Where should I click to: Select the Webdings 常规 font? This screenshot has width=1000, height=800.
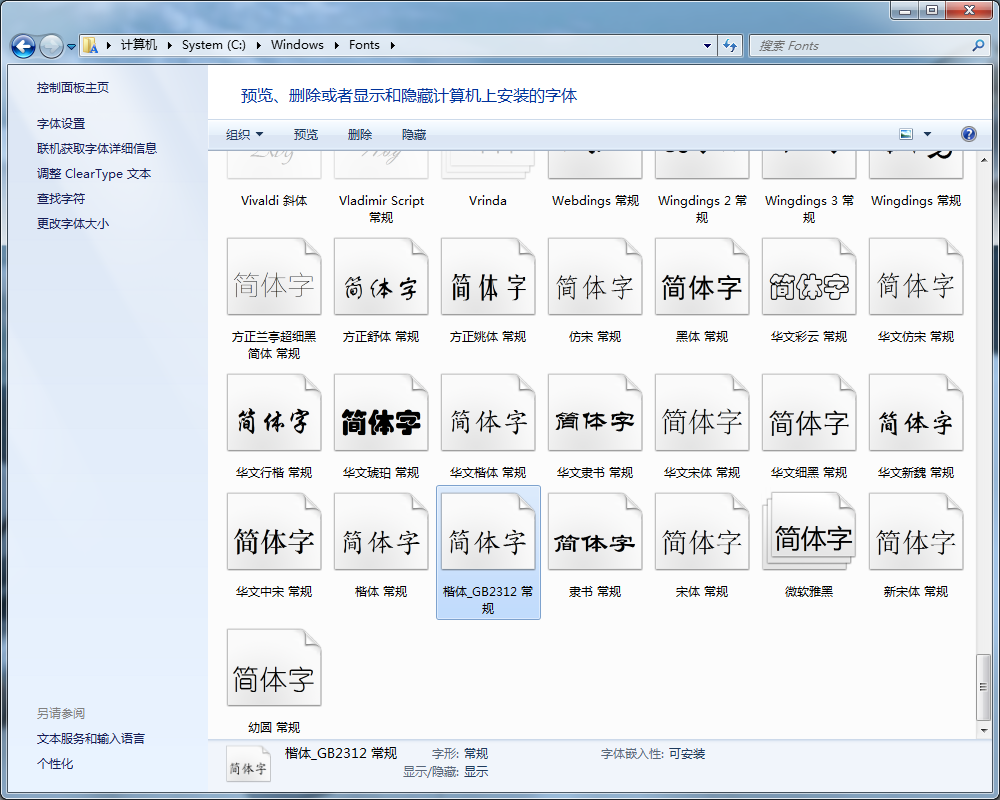[595, 182]
